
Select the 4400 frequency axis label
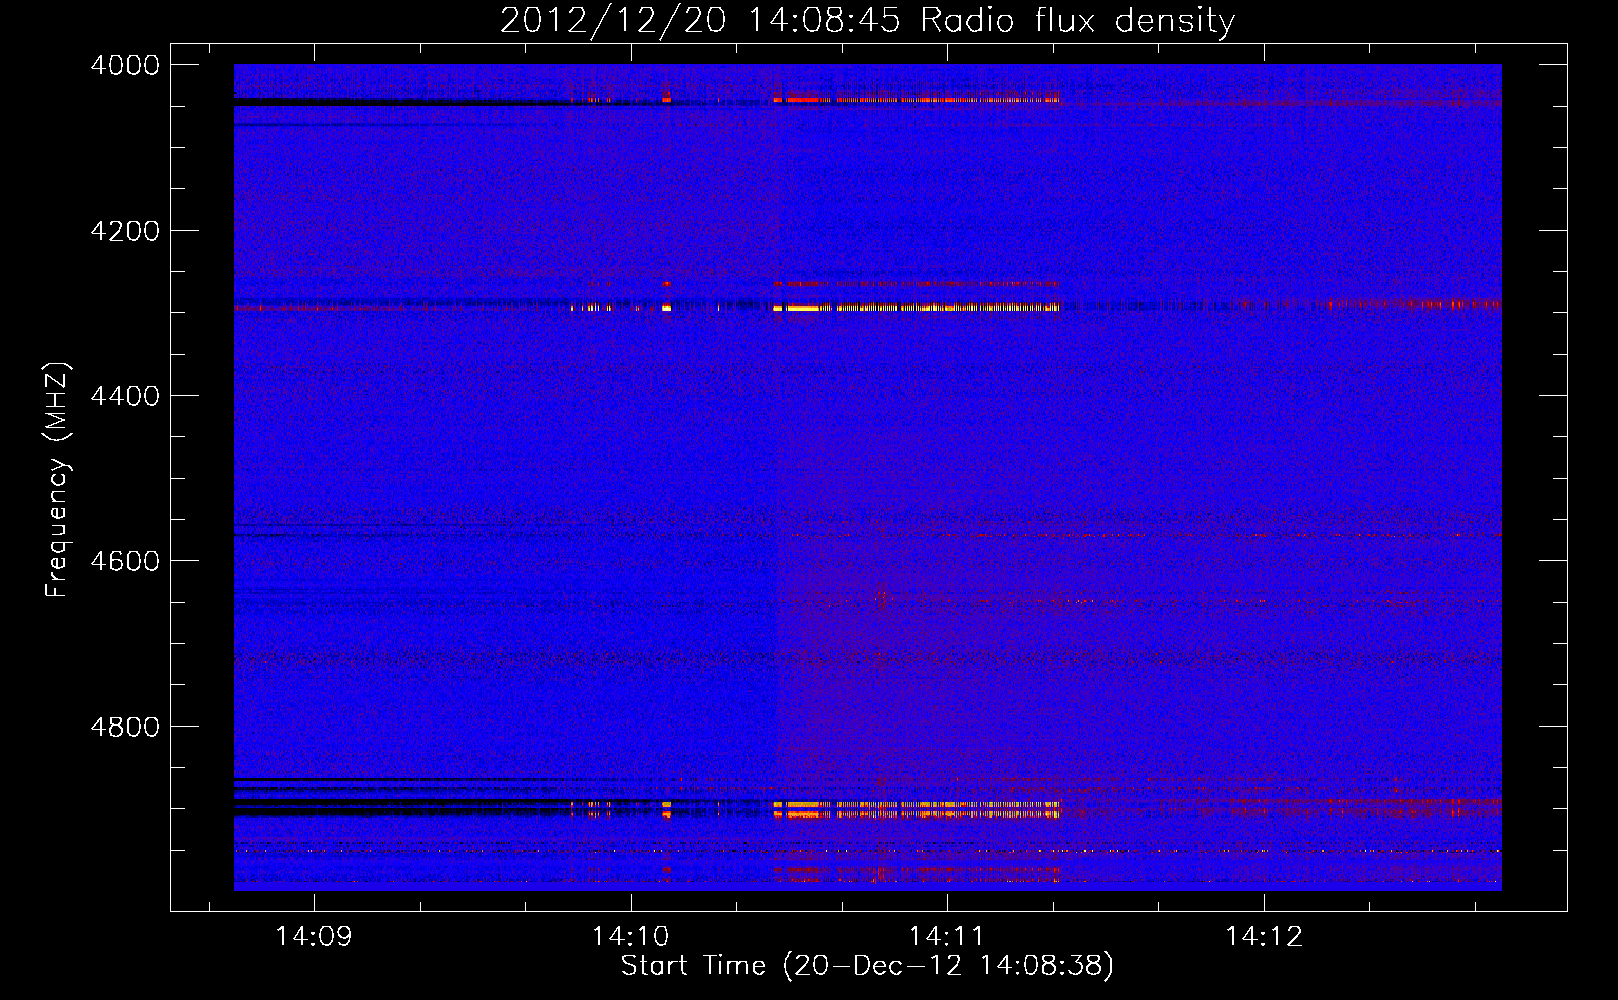[x=125, y=397]
